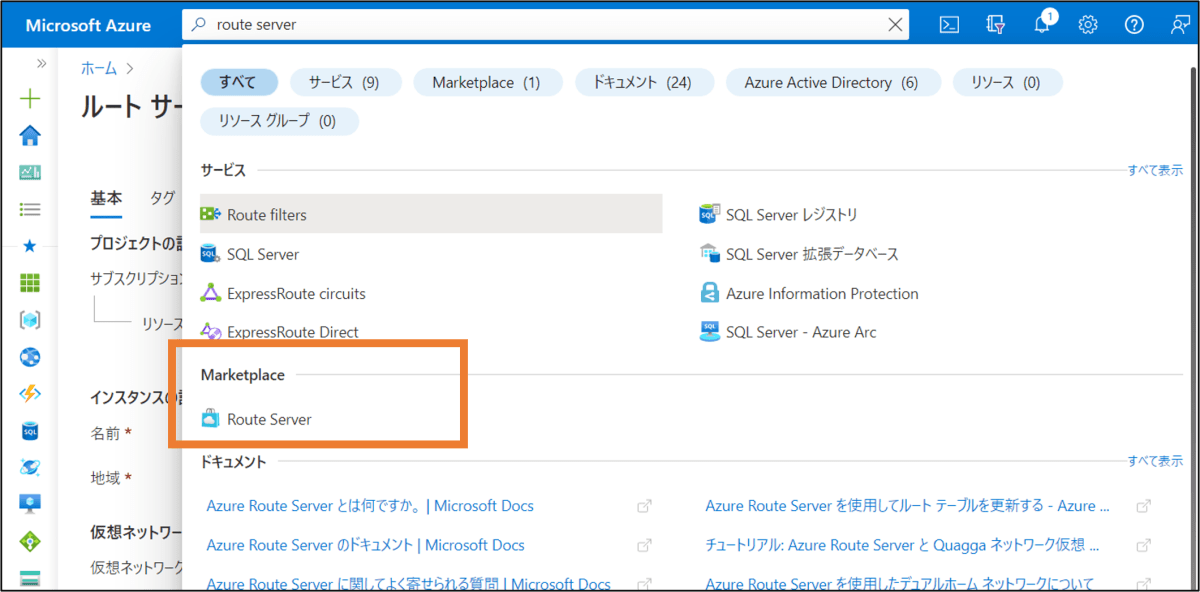This screenshot has width=1200, height=592.
Task: Select the サービス (9) filter pill
Action: pos(345,82)
